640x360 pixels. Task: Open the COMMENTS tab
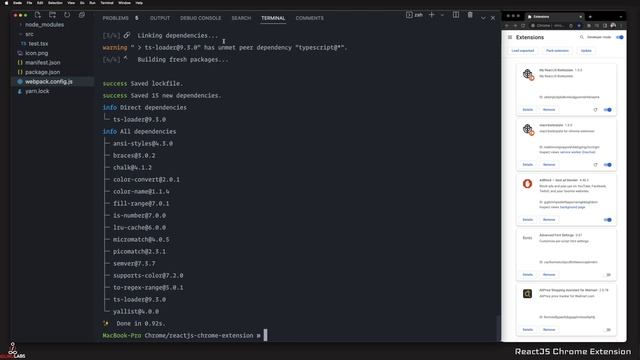(309, 18)
